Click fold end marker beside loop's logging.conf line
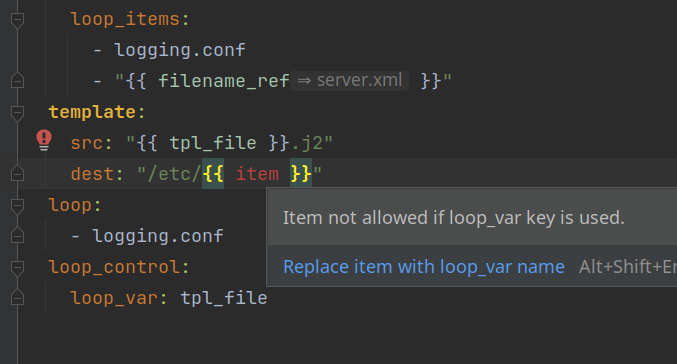Viewport: 677px width, 364px height. (17, 236)
